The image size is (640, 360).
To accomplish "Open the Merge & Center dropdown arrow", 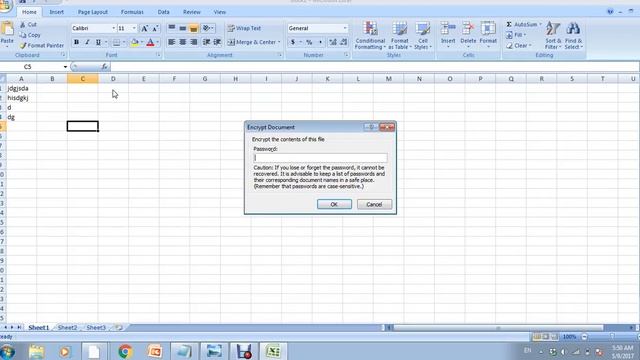I will (x=279, y=42).
